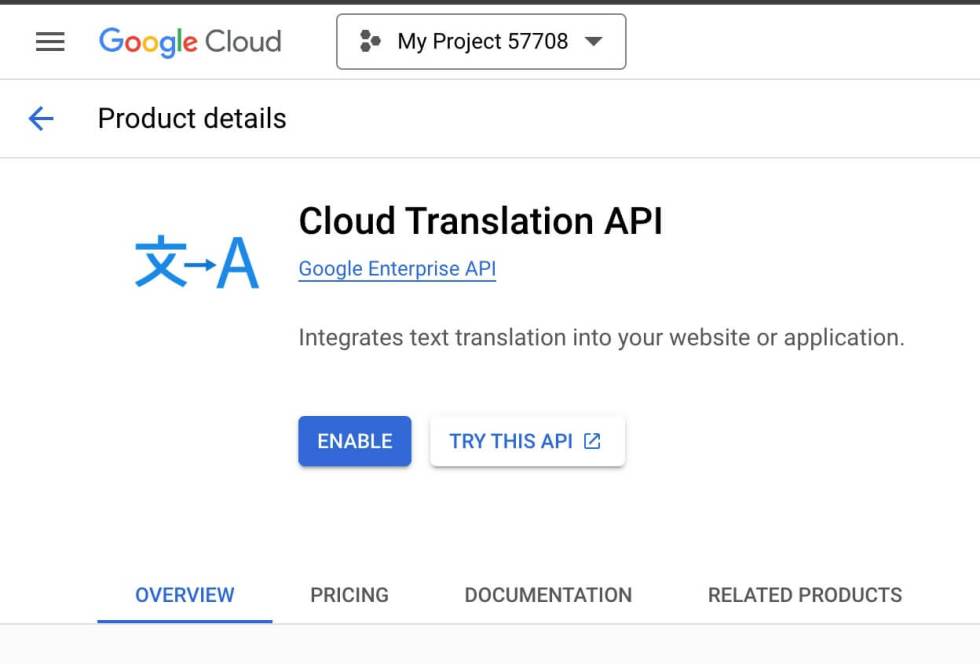Go back with the left arrow
Viewport: 980px width, 664px height.
pos(41,119)
